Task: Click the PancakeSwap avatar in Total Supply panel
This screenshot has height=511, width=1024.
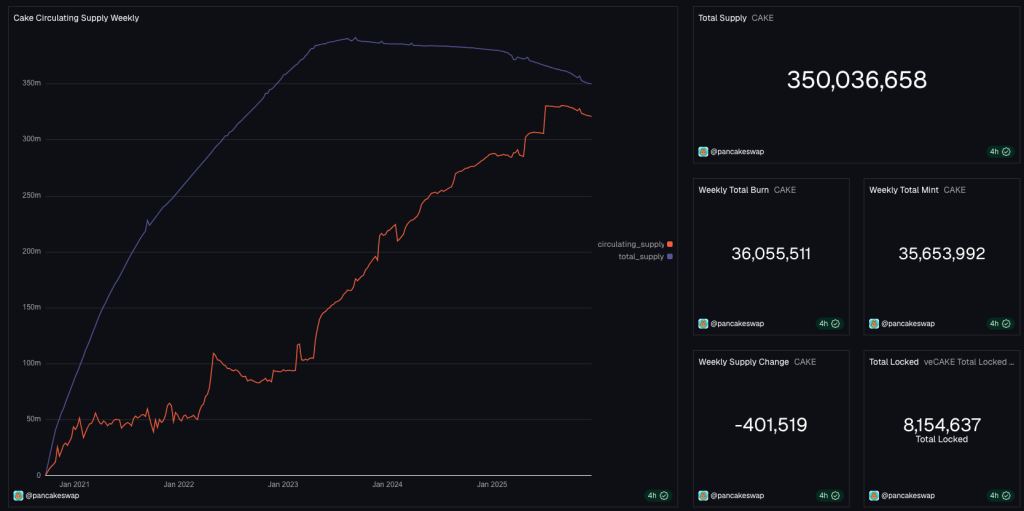Action: [703, 152]
